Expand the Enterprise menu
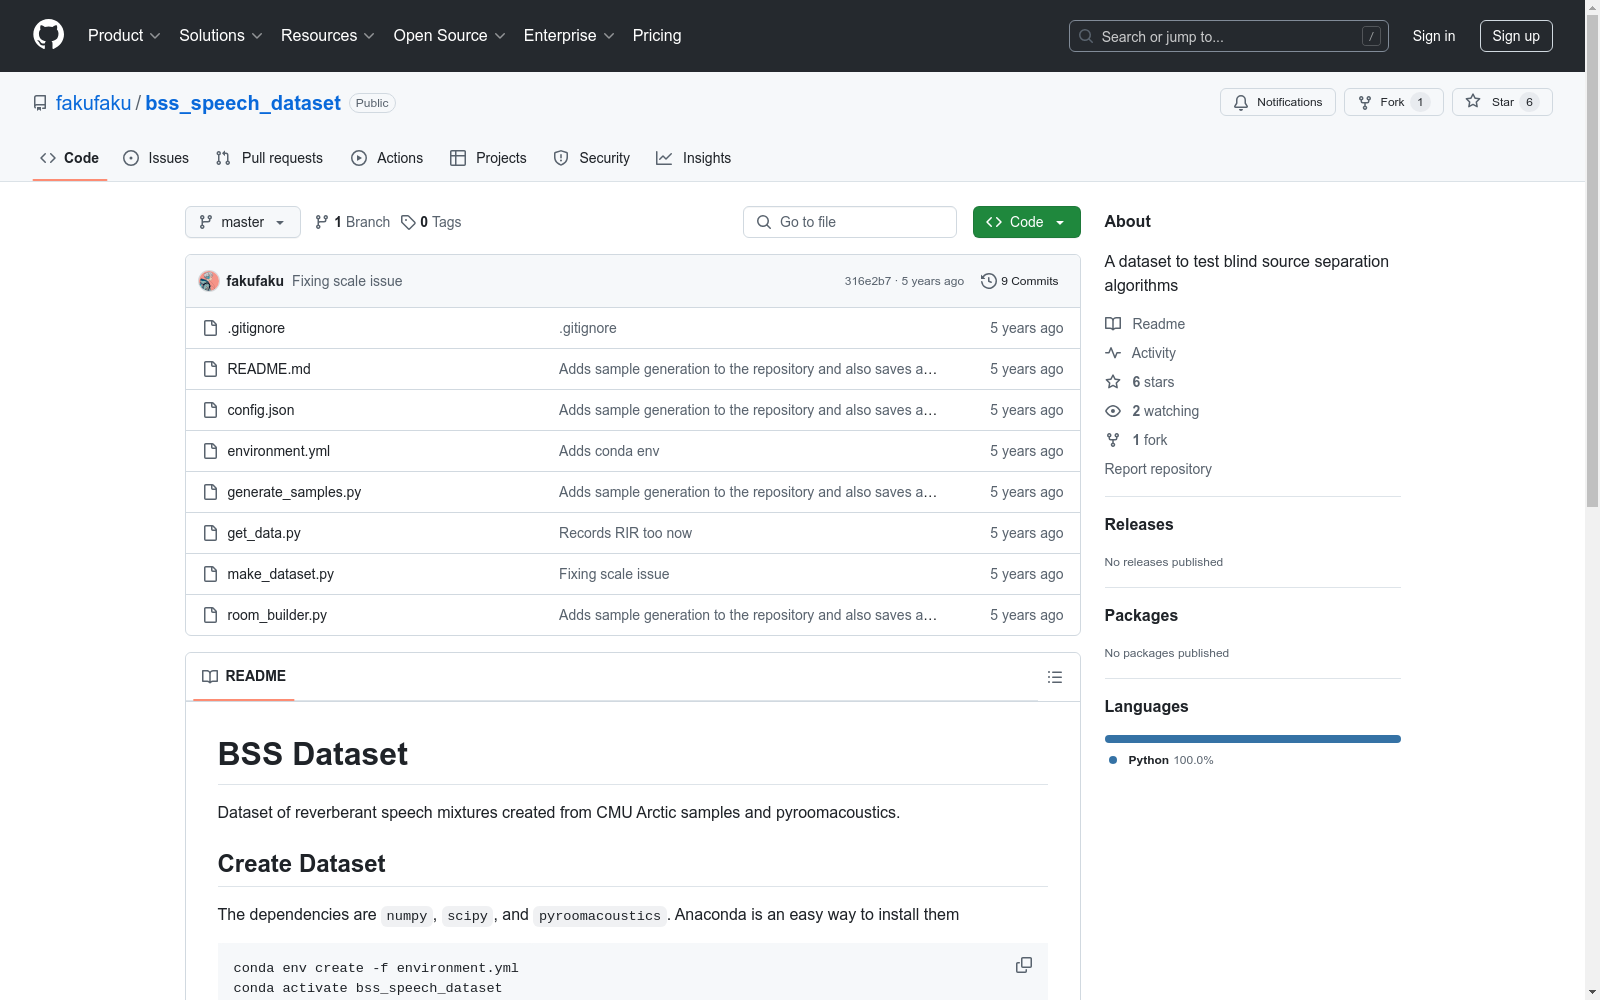 pyautogui.click(x=569, y=35)
